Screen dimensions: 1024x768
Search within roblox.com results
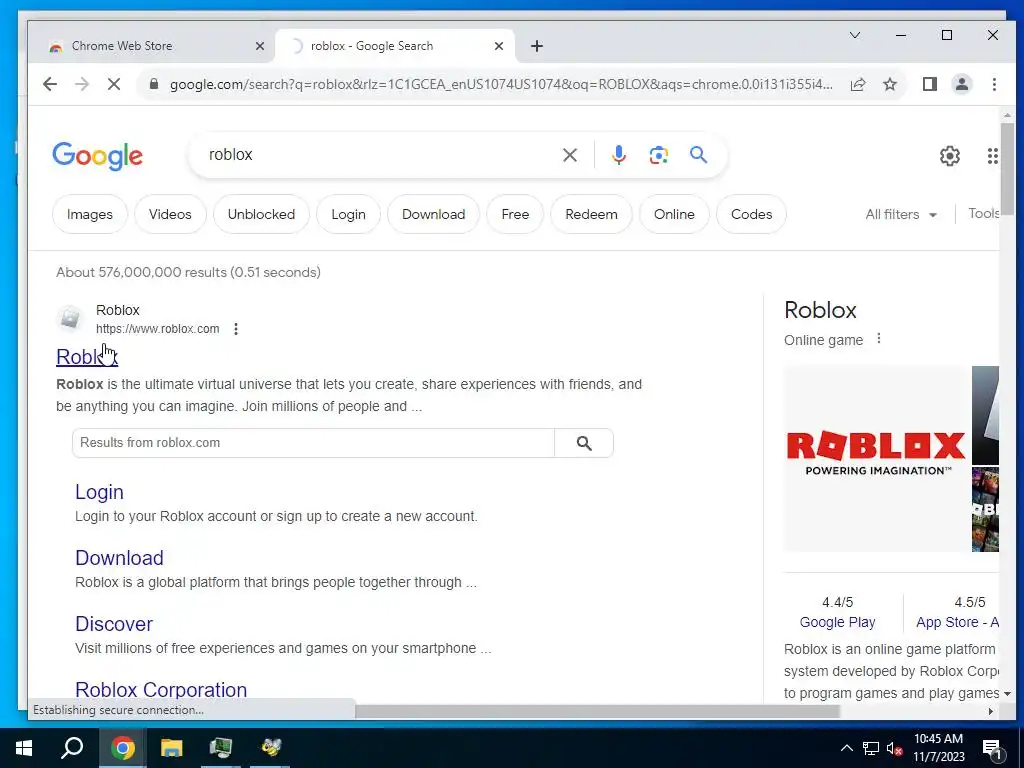pos(584,443)
